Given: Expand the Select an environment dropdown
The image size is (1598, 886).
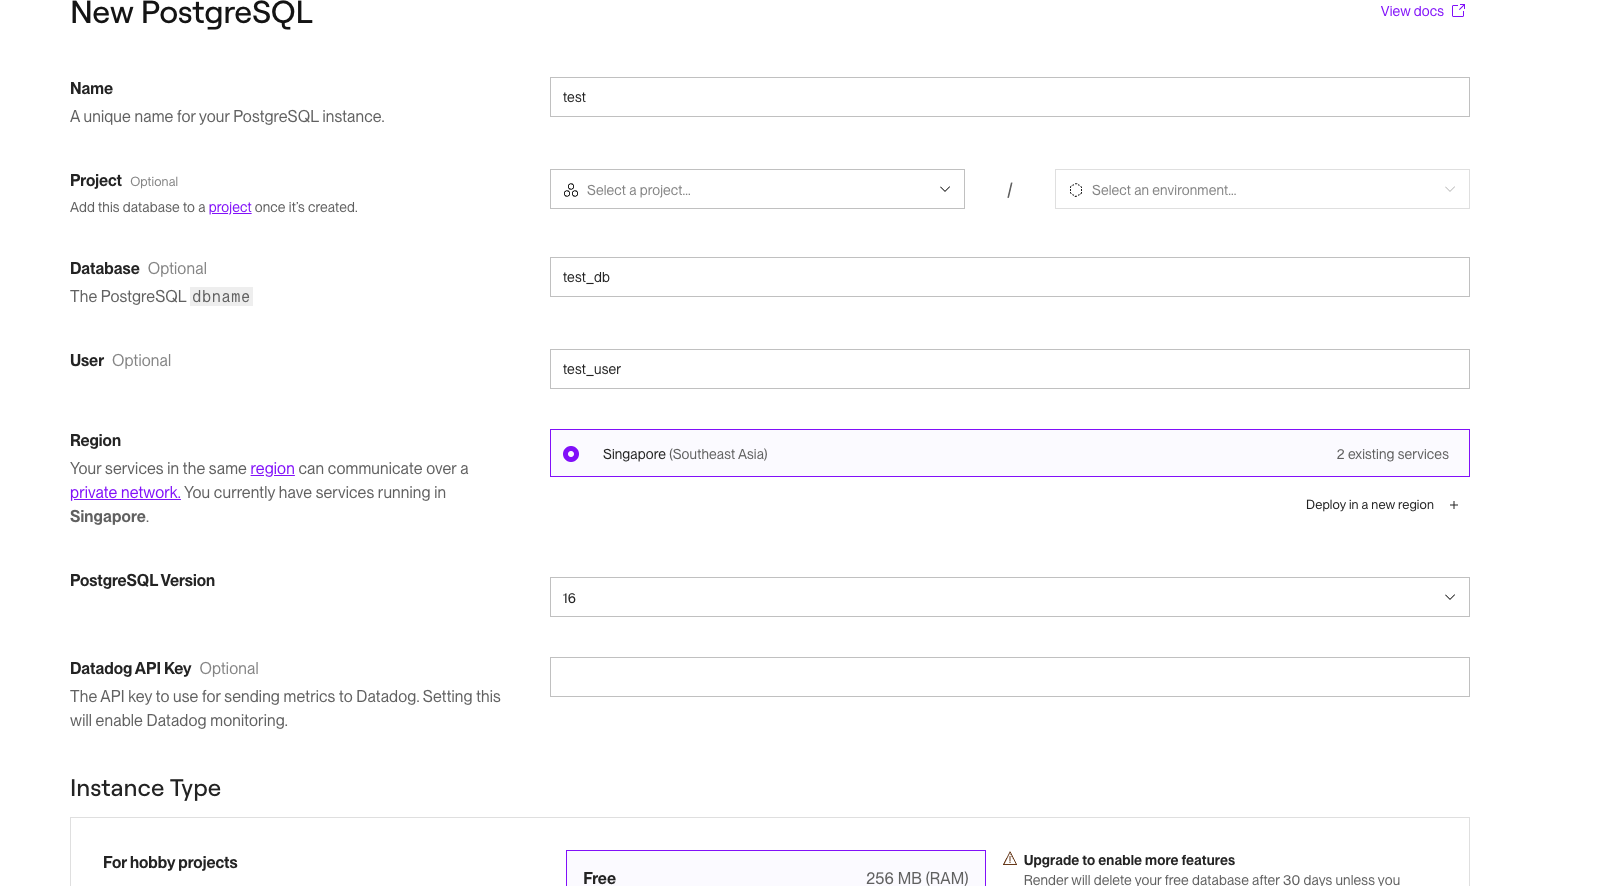Looking at the screenshot, I should pyautogui.click(x=1262, y=189).
